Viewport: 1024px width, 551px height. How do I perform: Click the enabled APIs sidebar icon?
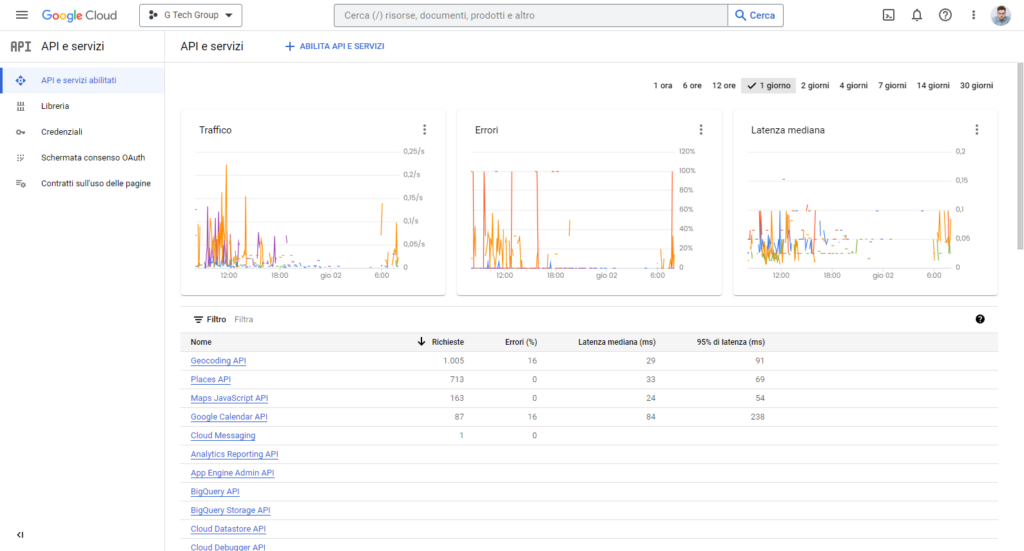20,80
